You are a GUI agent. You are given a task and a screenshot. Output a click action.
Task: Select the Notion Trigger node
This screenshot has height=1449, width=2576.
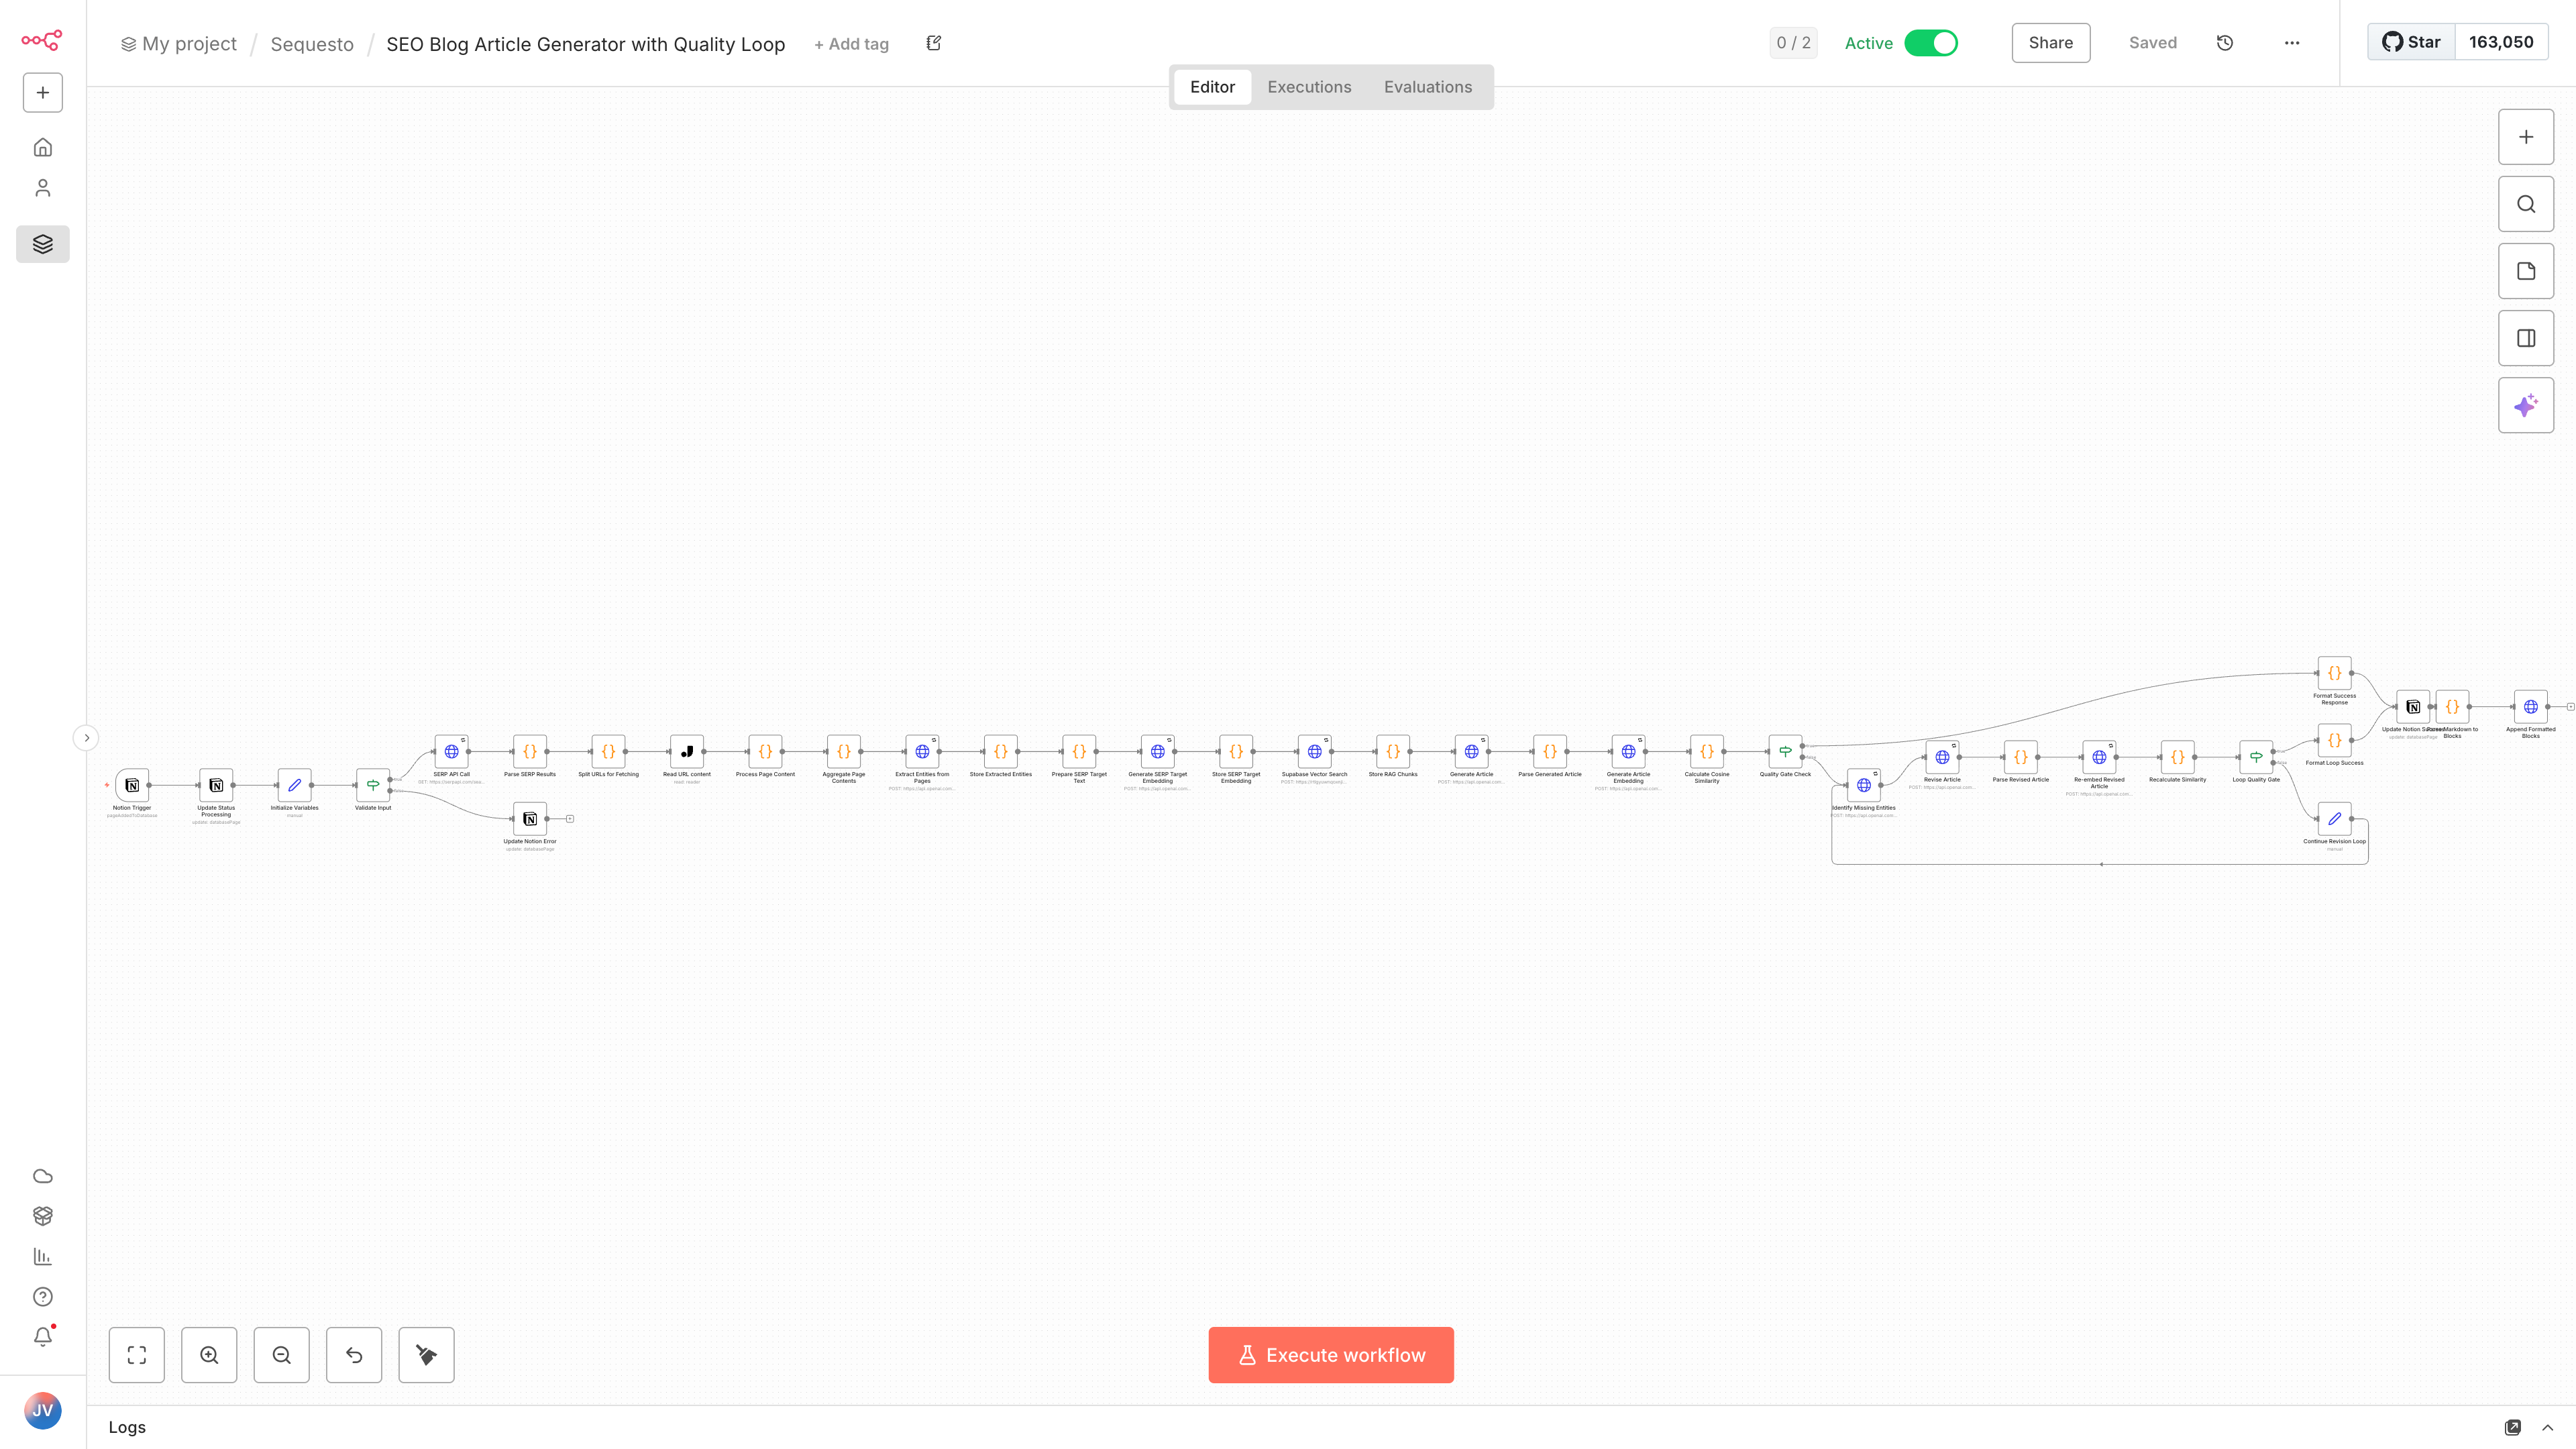coord(133,786)
